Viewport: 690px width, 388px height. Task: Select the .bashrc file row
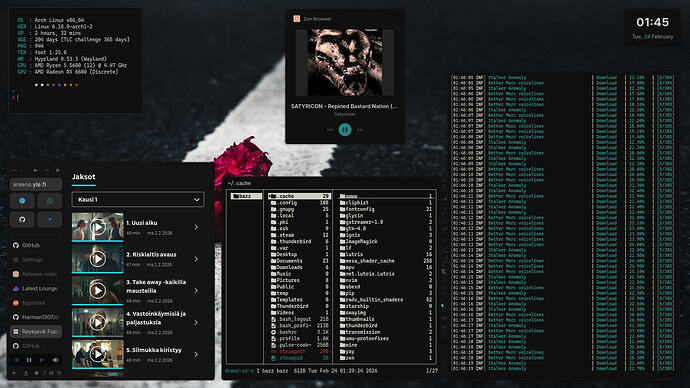[299, 332]
